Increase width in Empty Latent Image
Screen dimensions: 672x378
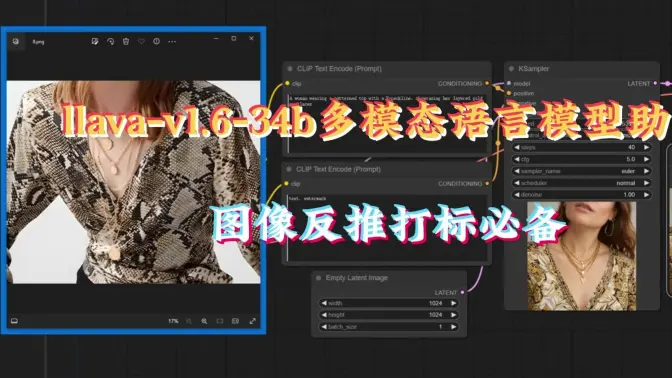[x=453, y=303]
